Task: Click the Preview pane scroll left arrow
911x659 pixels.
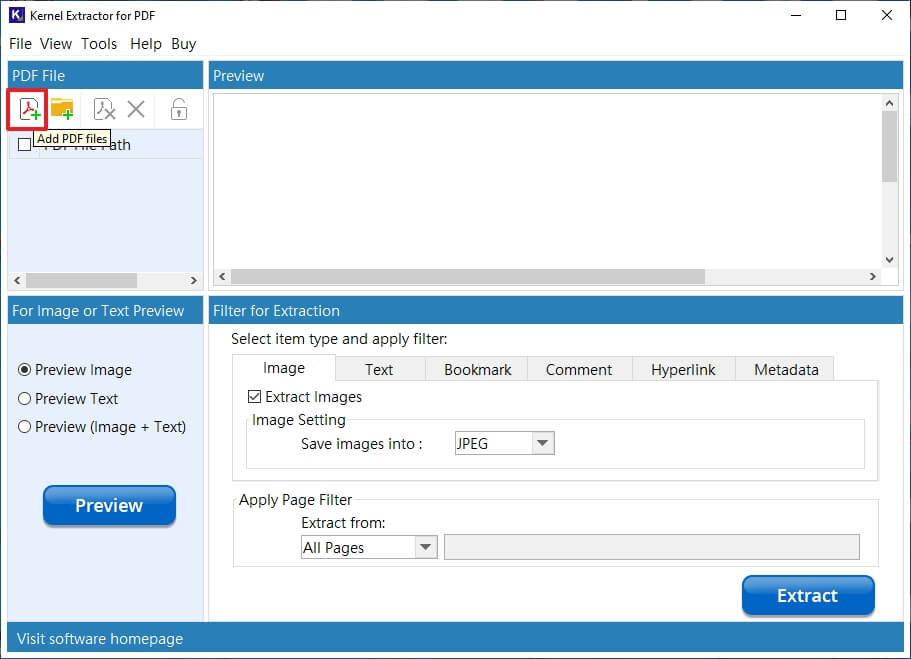Action: [x=222, y=277]
